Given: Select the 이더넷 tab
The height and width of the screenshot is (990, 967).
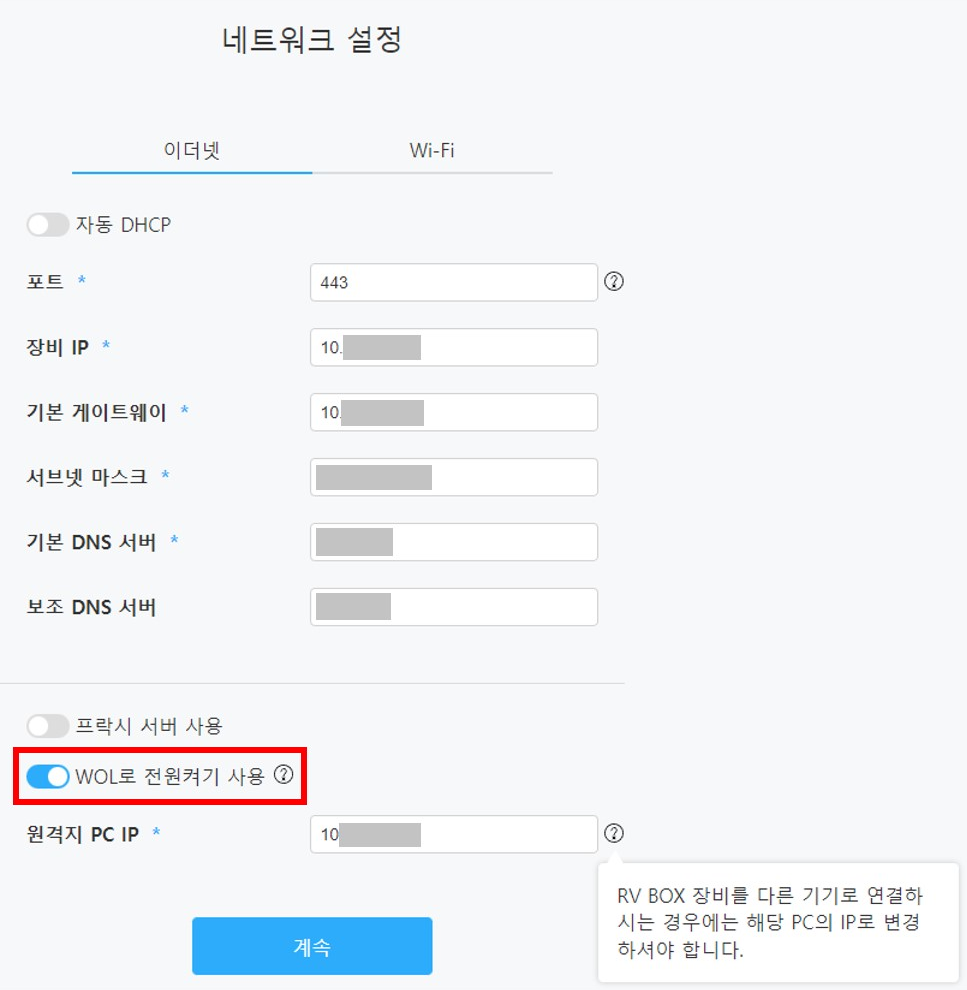Looking at the screenshot, I should 192,151.
